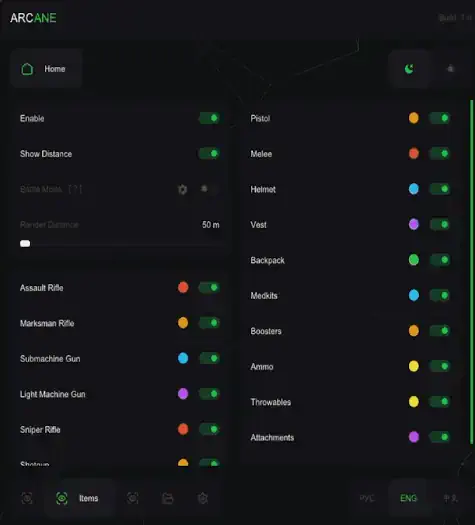Turn off the Medkits toggle
The height and width of the screenshot is (525, 475).
click(x=440, y=295)
